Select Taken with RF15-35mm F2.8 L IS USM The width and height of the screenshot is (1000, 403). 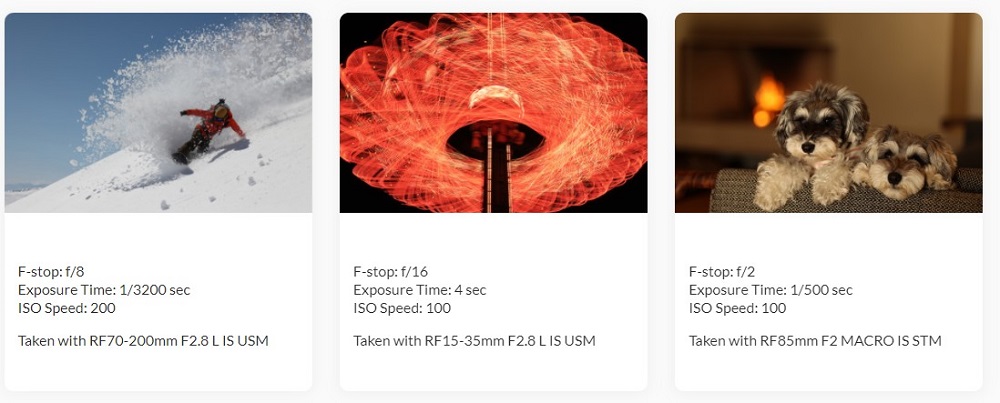(x=474, y=341)
